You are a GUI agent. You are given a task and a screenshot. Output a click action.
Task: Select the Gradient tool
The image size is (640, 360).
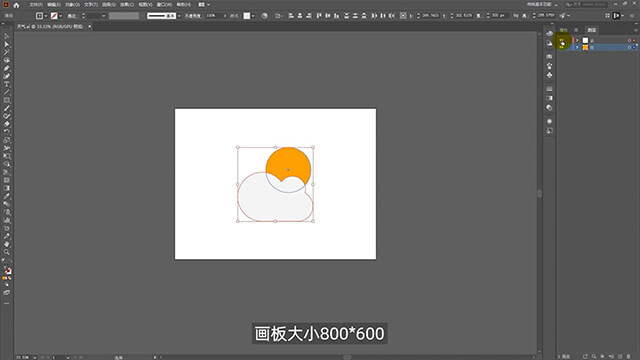tap(7, 188)
